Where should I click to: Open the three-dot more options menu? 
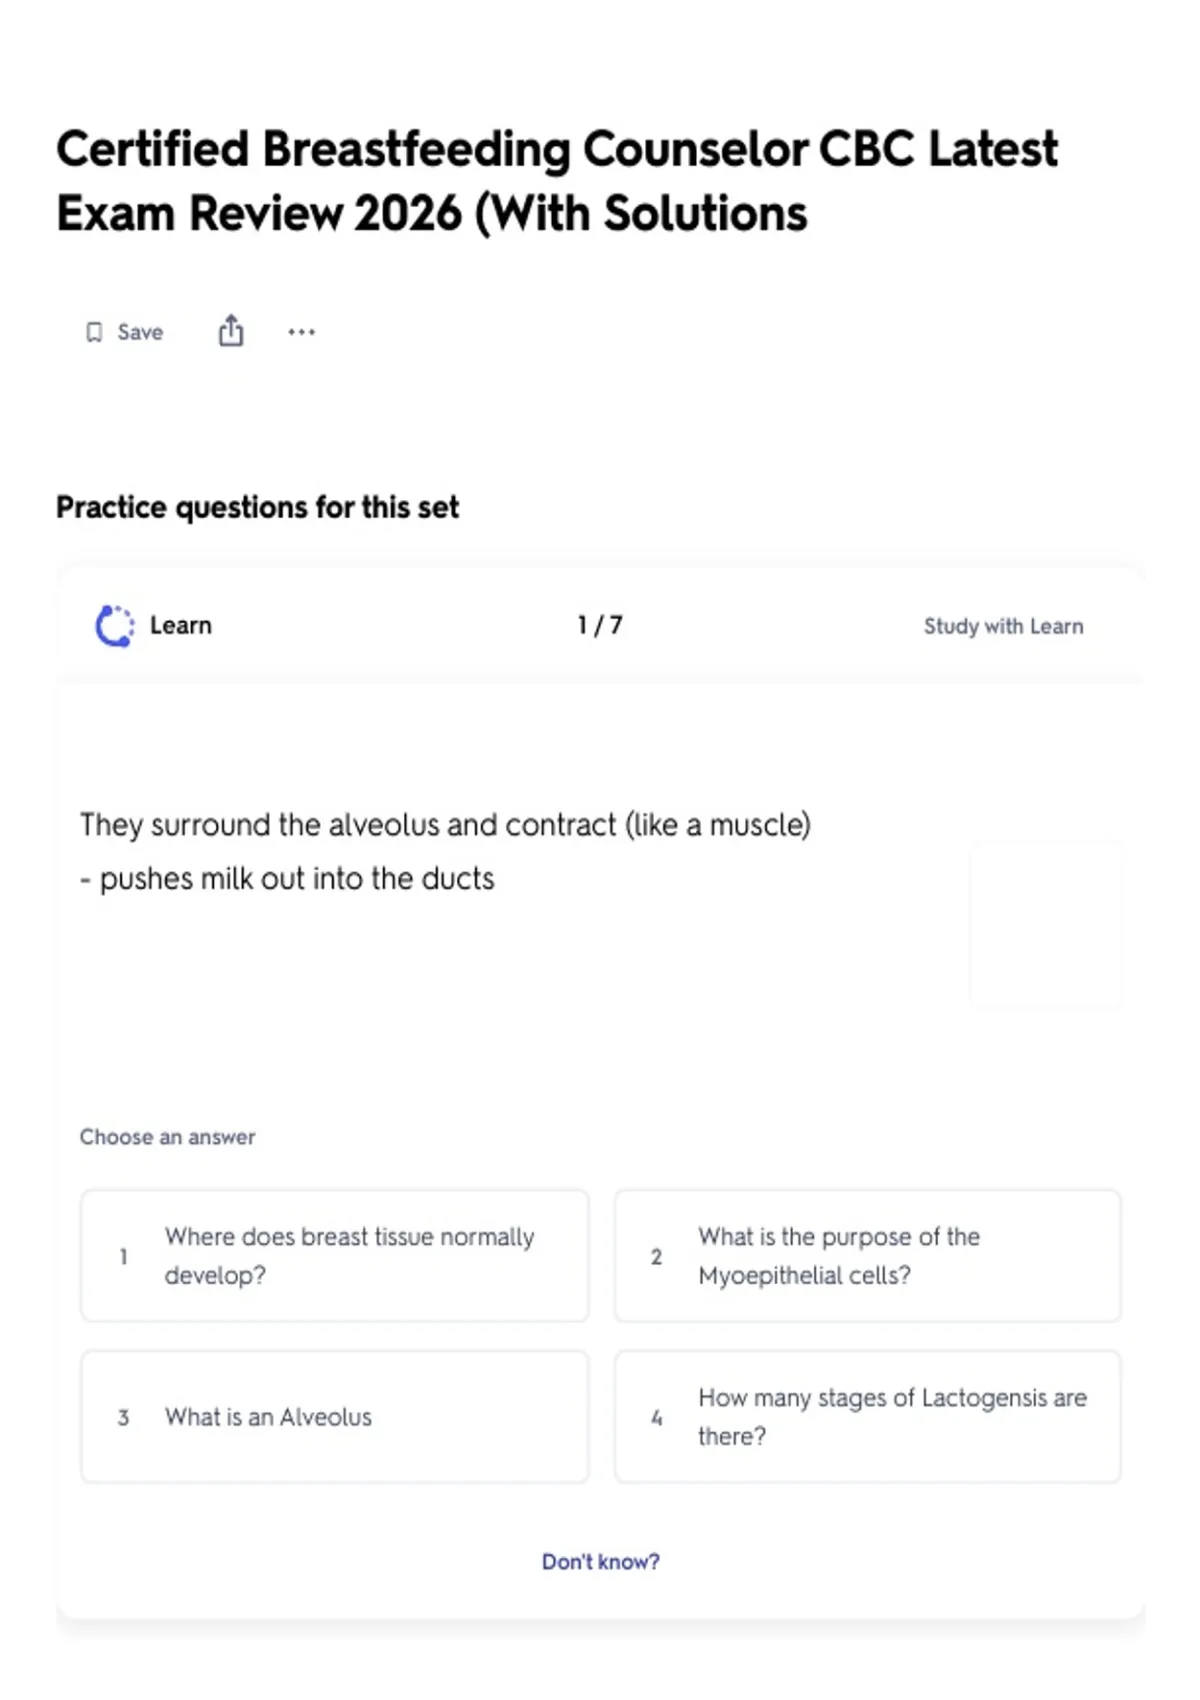tap(301, 332)
